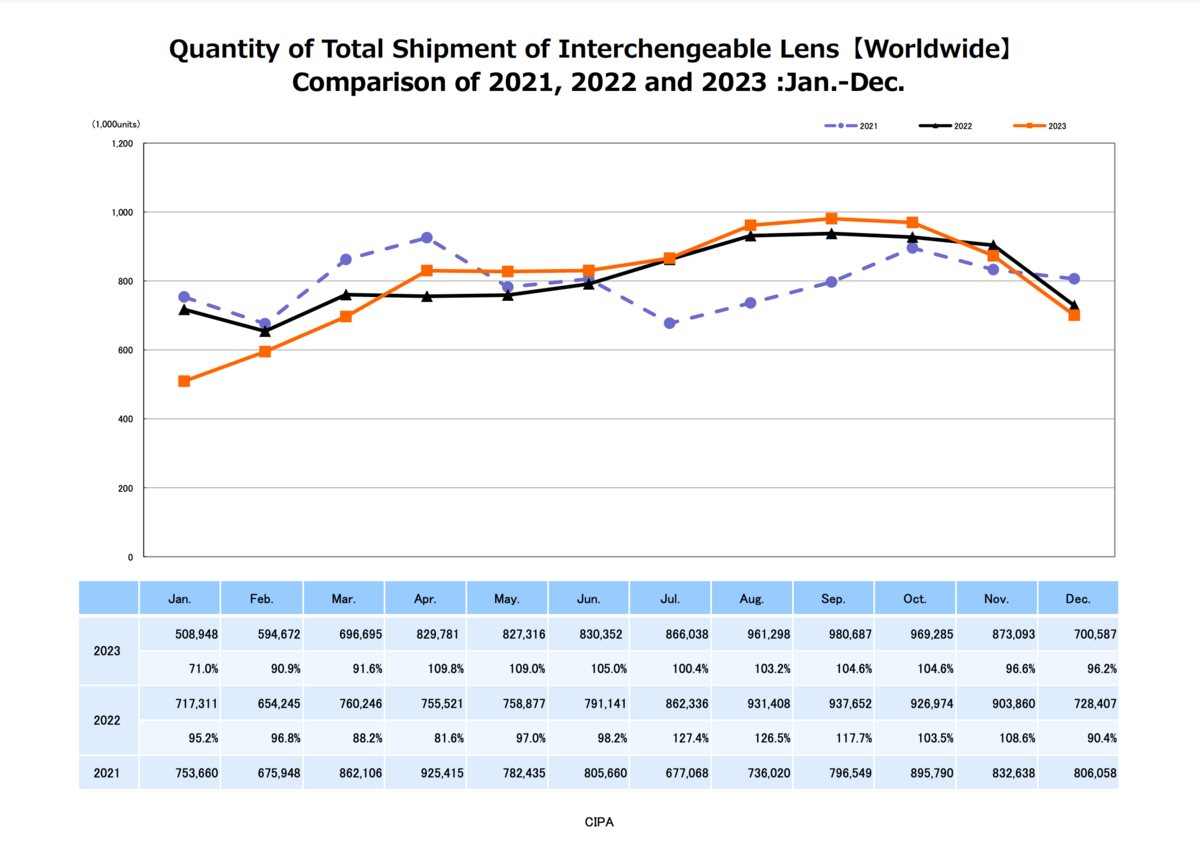Click the purple 2021 July data point
The image size is (1200, 847).
(x=669, y=323)
